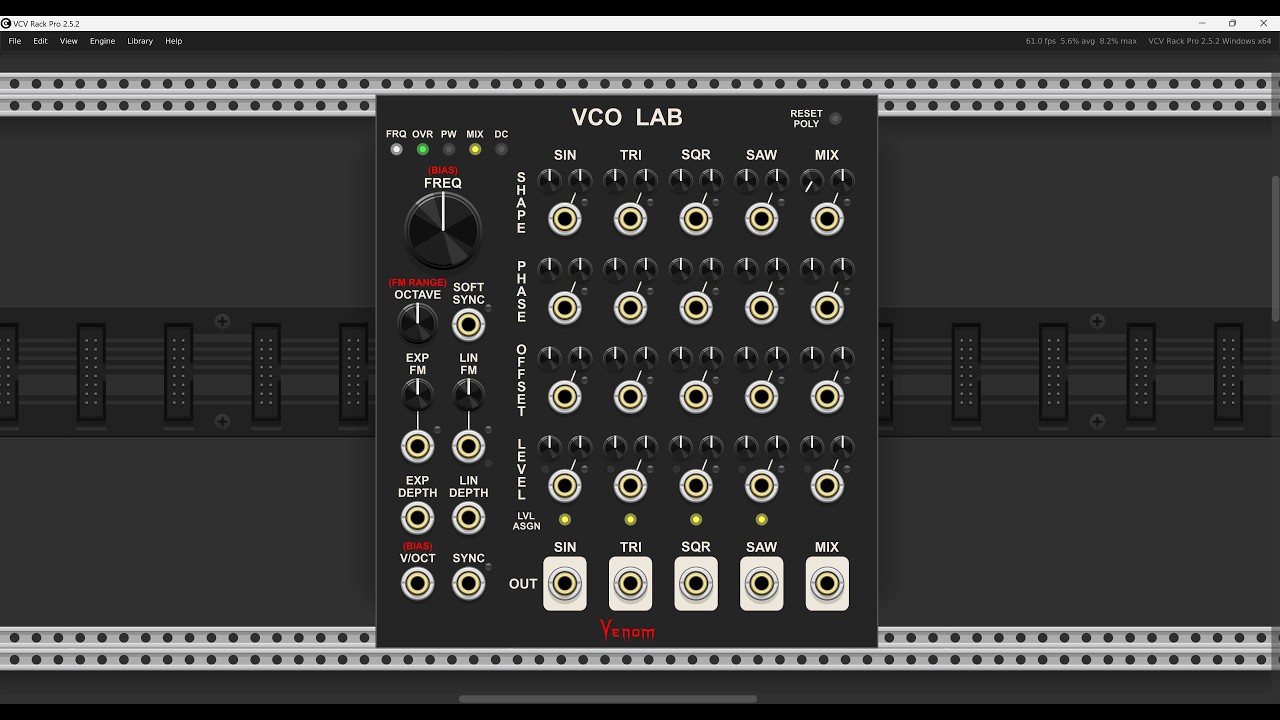
Task: Click the RESET POLY button
Action: point(835,118)
